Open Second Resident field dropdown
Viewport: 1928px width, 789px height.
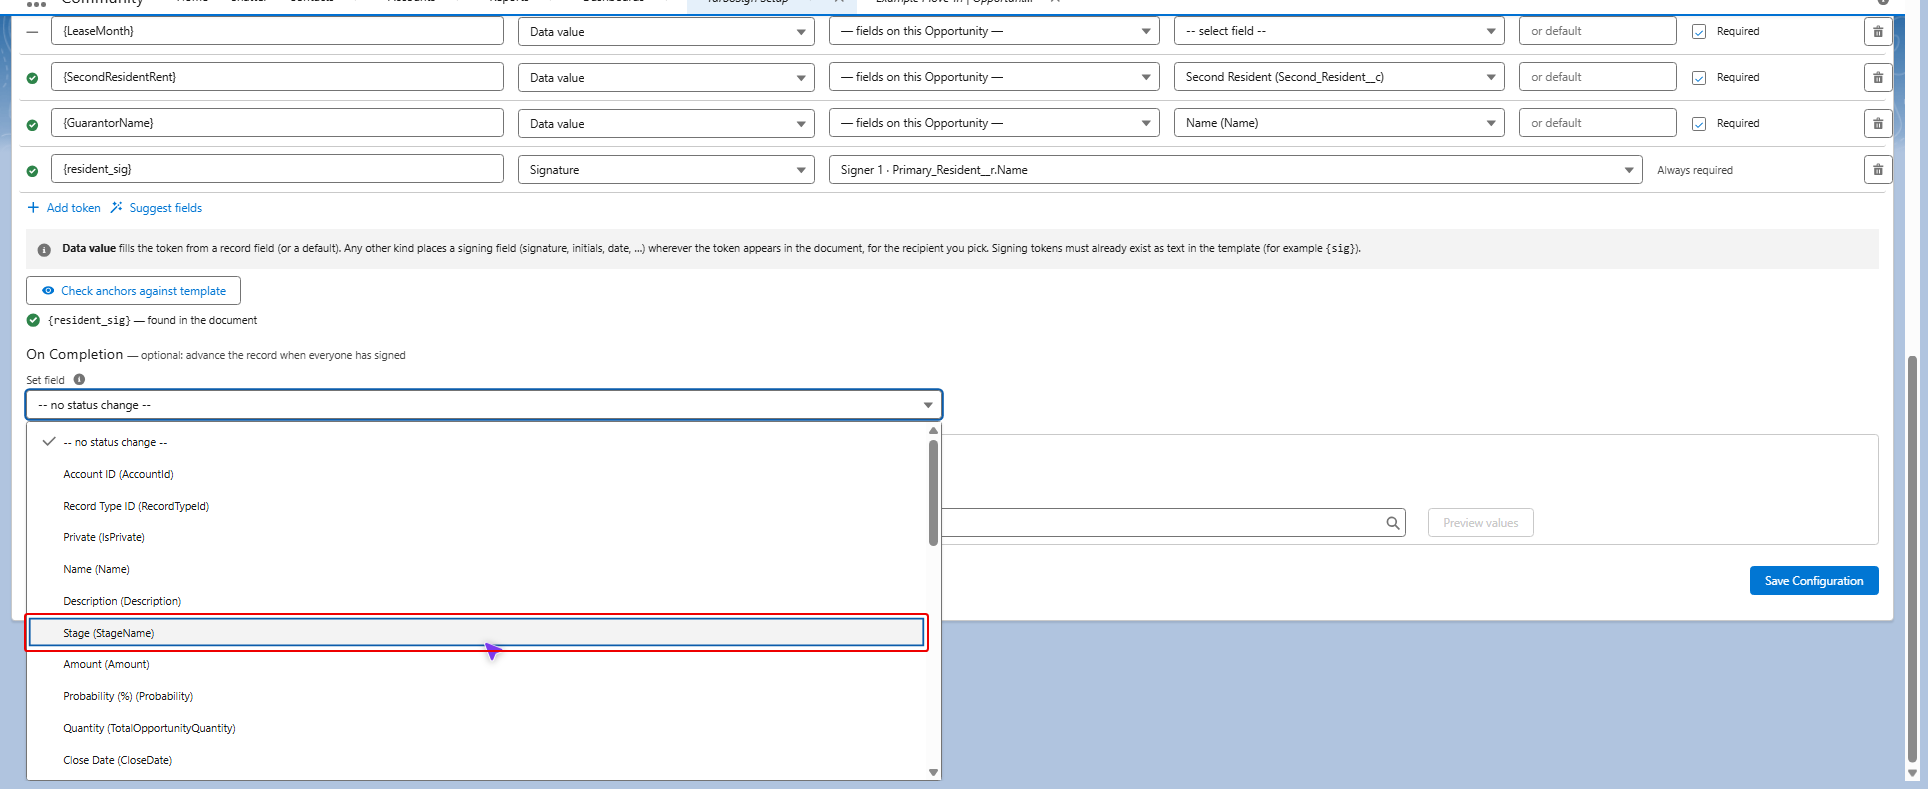(1339, 77)
